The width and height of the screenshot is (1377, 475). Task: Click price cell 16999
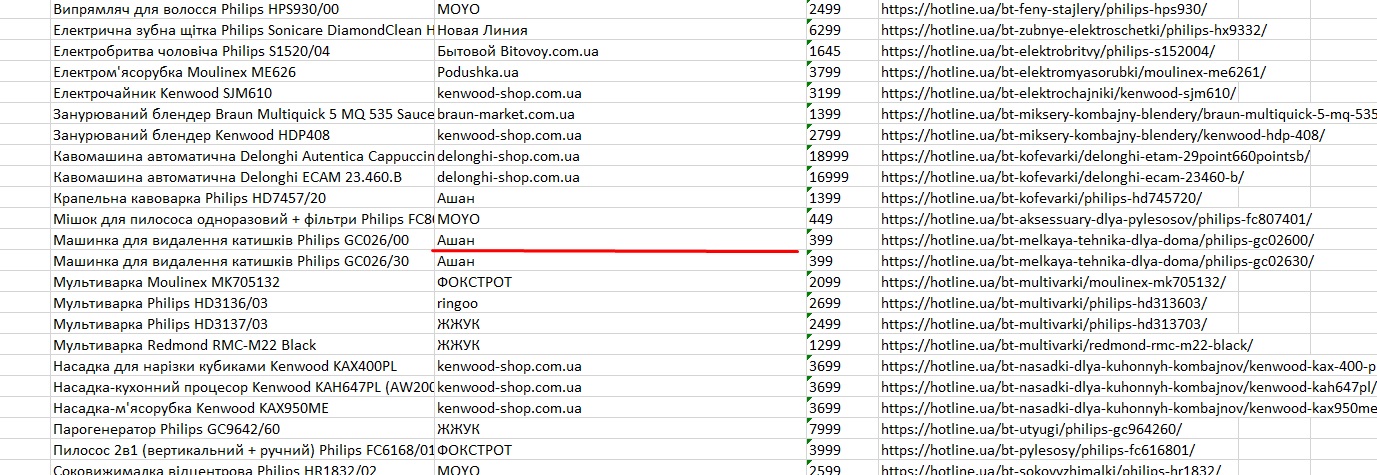pyautogui.click(x=842, y=177)
